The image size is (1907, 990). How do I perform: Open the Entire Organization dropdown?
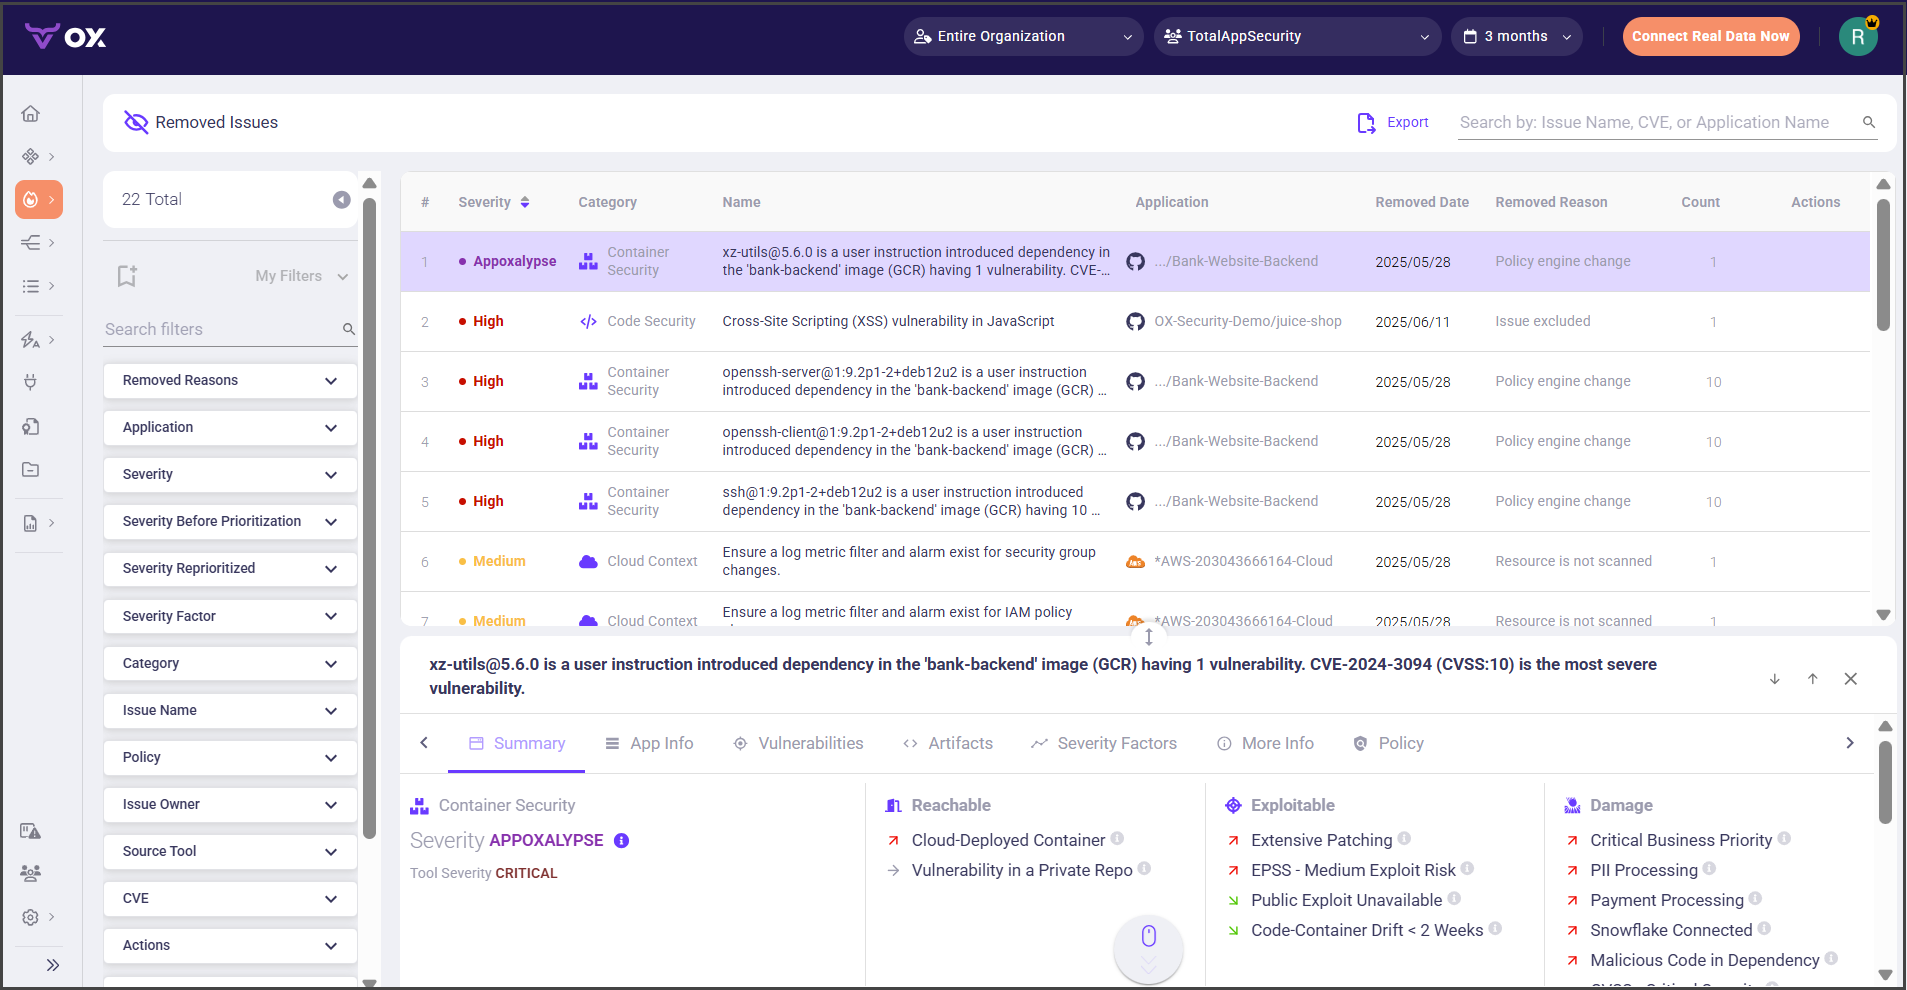(1023, 37)
